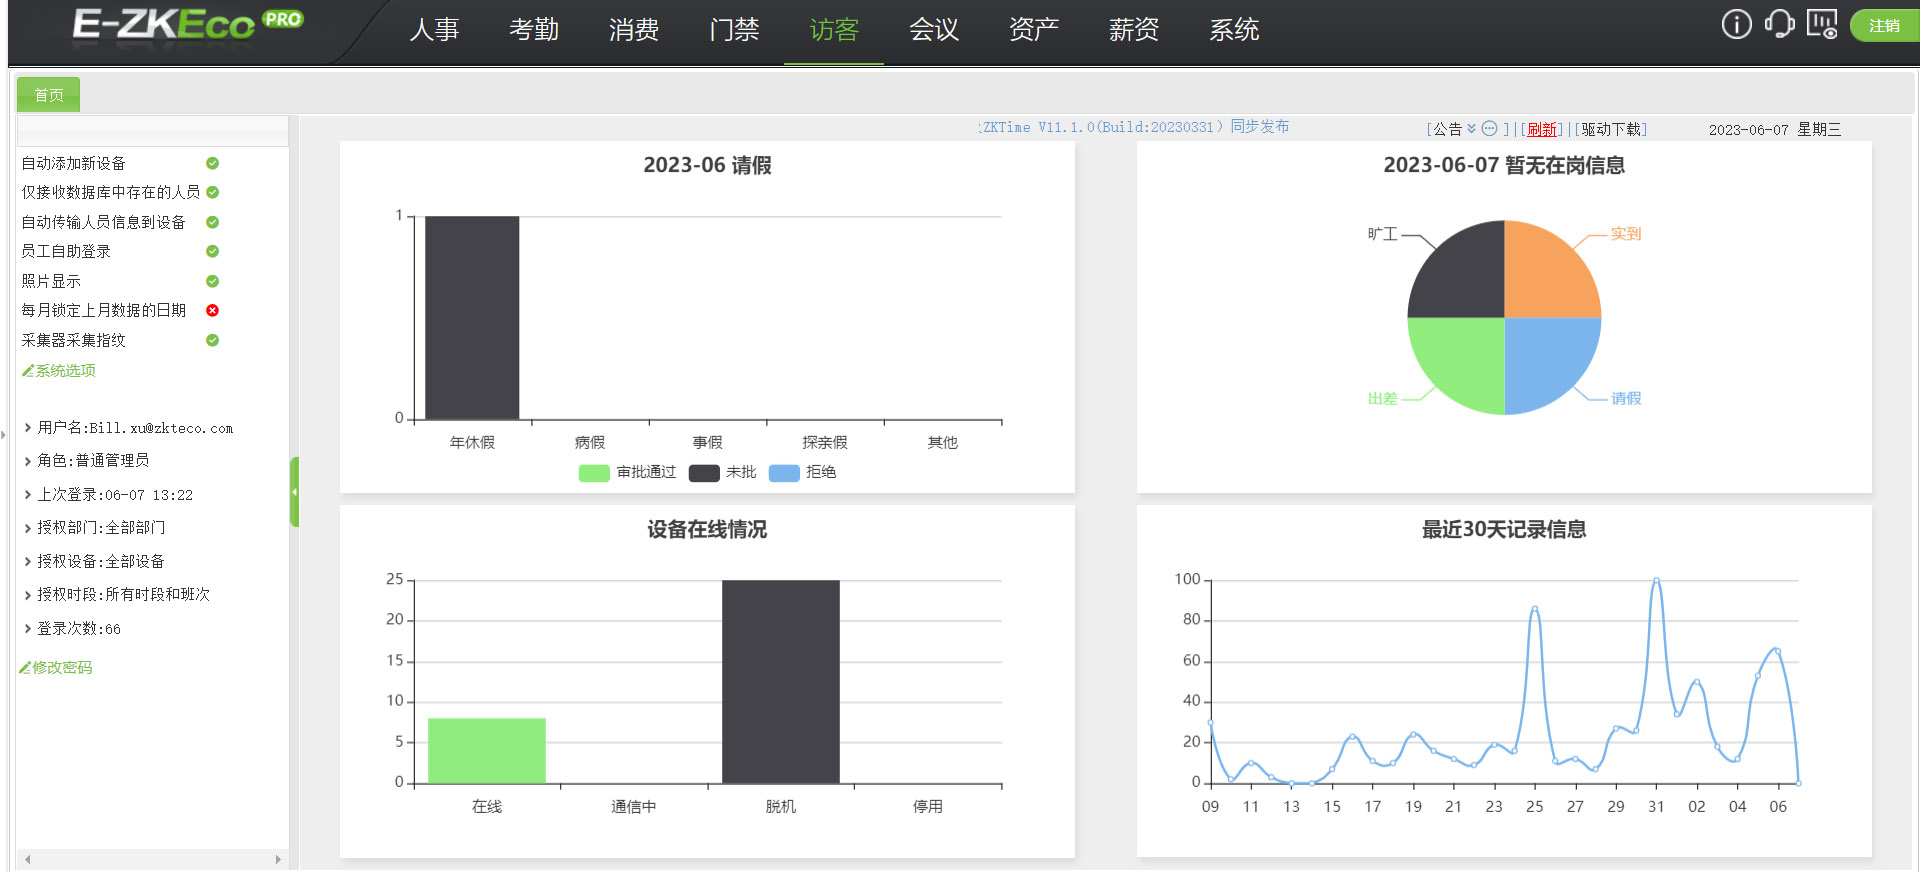Click the 最近30天记录信息 chart title
This screenshot has height=872, width=1920.
[1504, 529]
